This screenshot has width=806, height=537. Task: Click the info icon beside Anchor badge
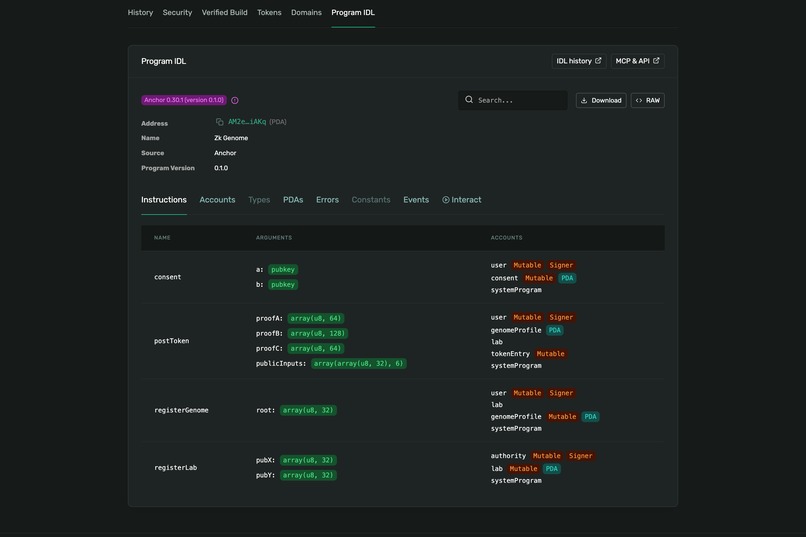[x=235, y=100]
